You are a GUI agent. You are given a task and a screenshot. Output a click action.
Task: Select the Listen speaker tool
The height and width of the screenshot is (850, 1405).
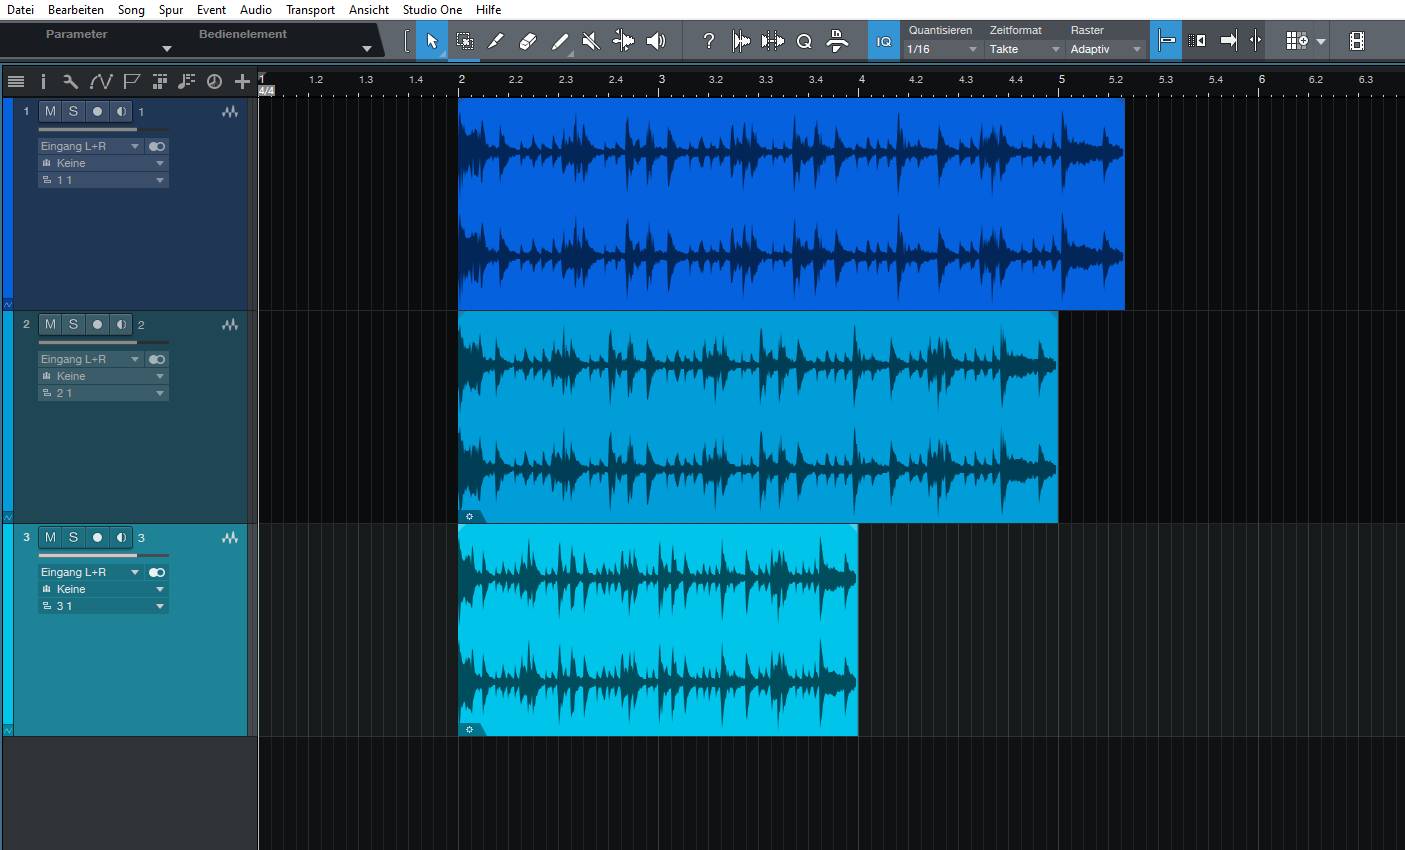coord(656,41)
